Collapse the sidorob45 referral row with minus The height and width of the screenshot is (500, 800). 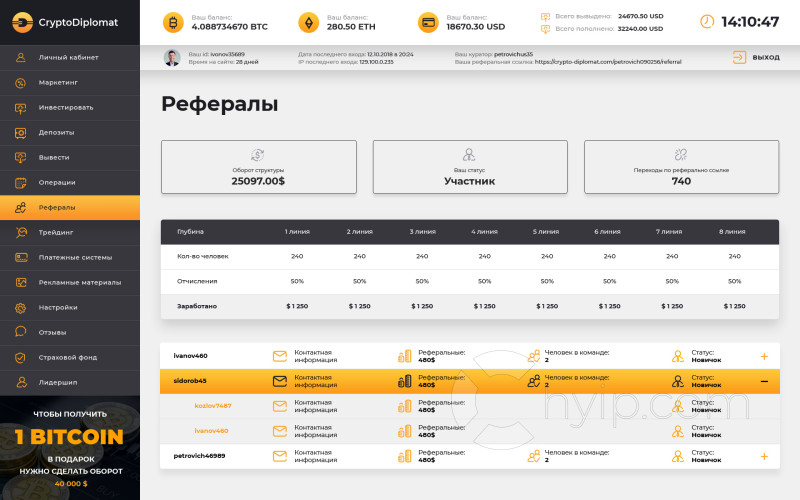[764, 381]
